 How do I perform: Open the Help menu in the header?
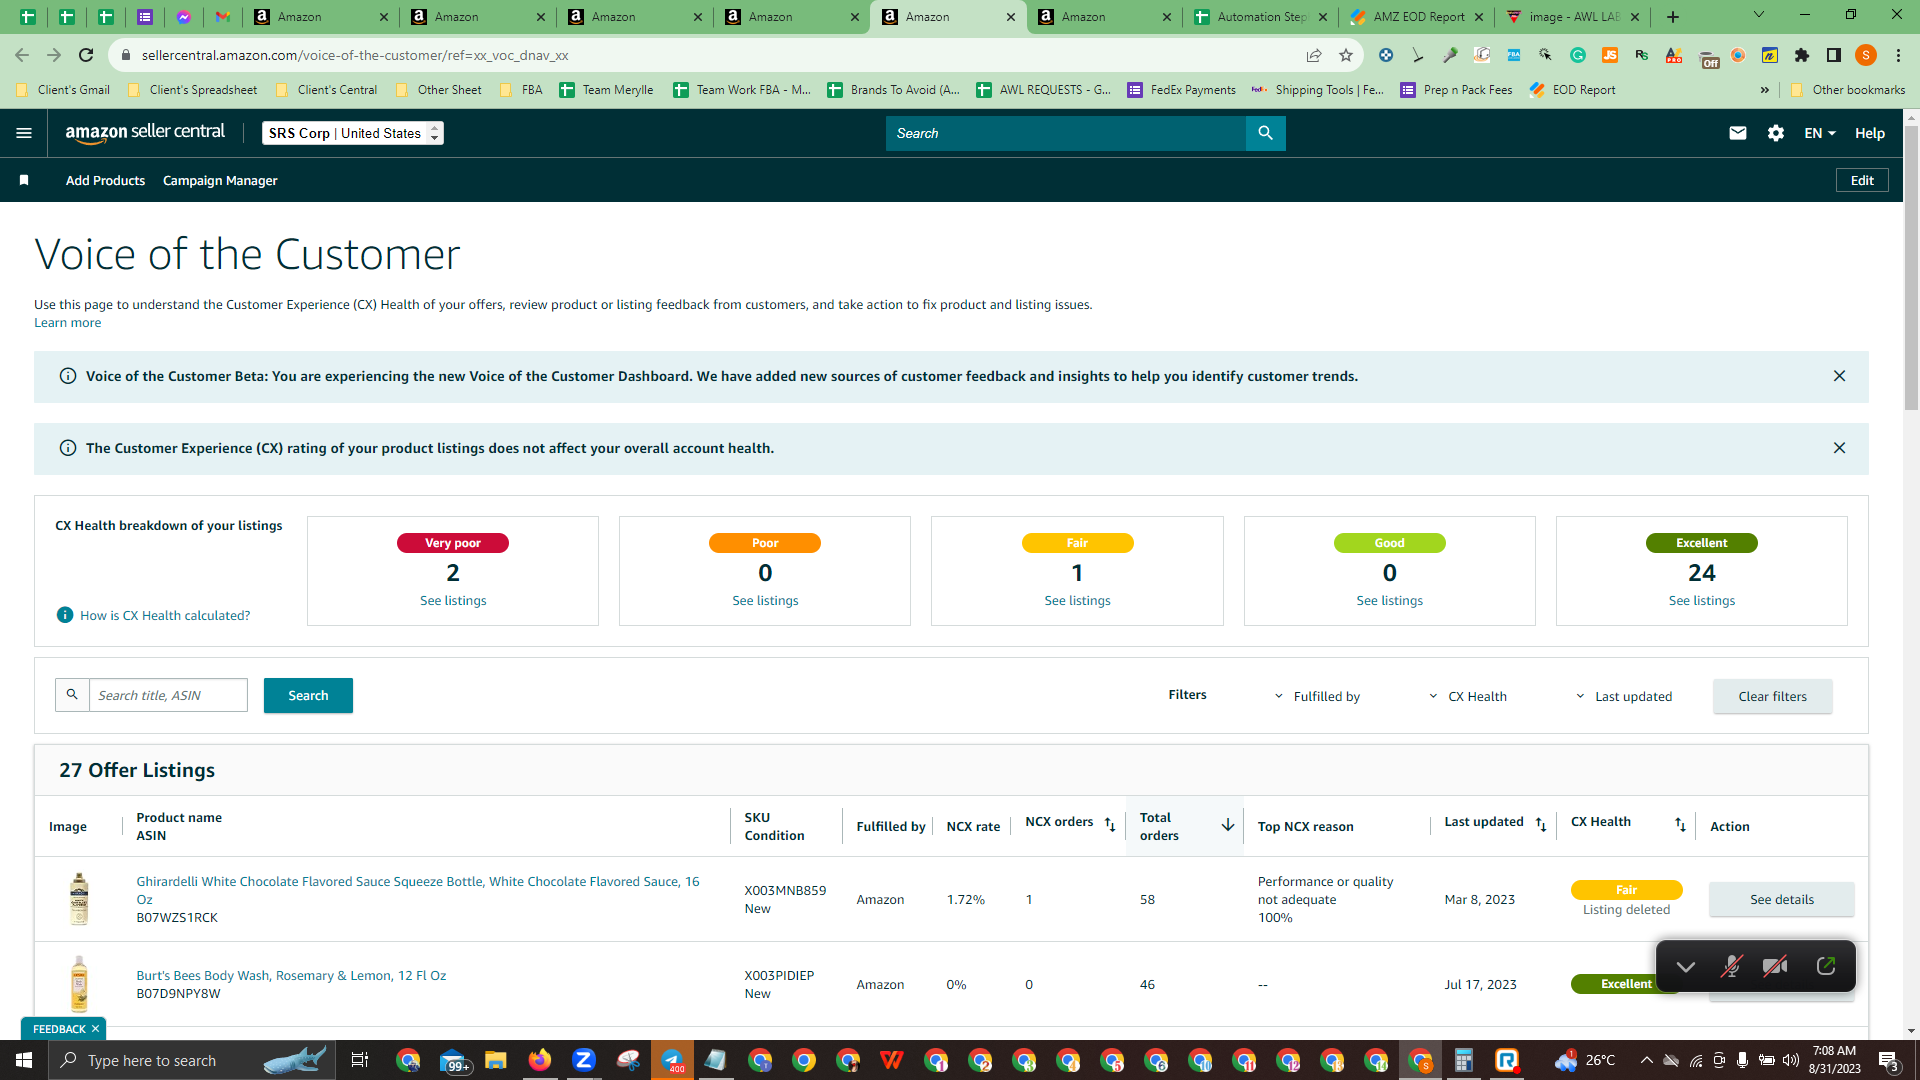(1870, 133)
